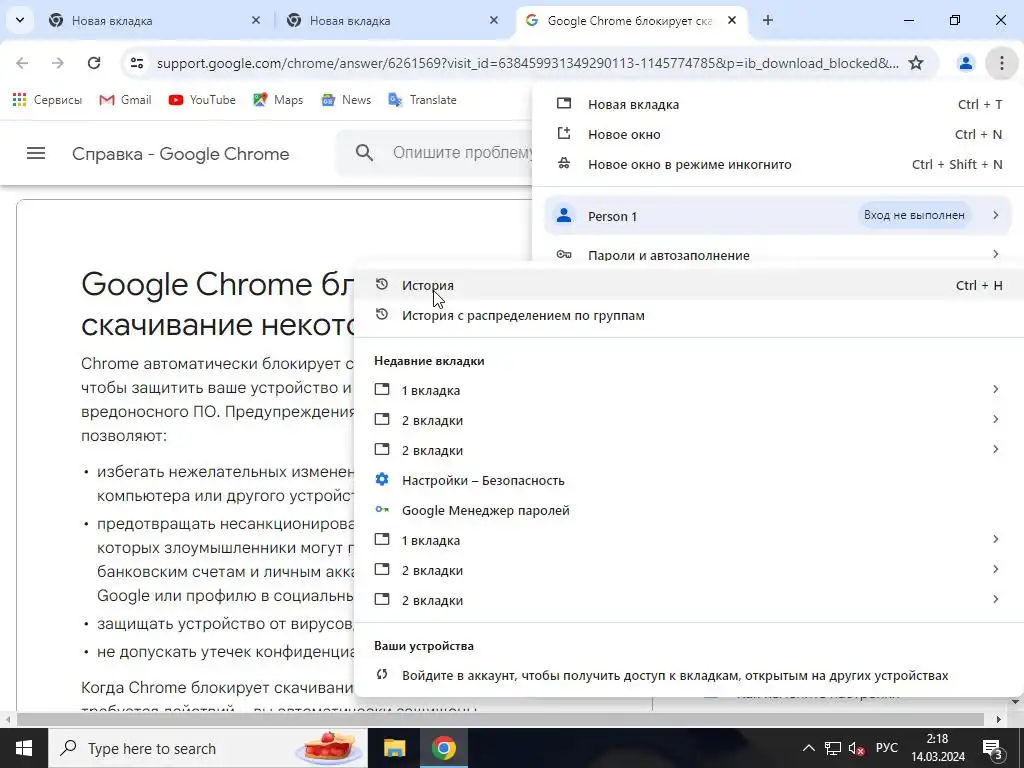Select Новая вкладка from the Chrome menu
Image resolution: width=1024 pixels, height=768 pixels.
(778, 104)
